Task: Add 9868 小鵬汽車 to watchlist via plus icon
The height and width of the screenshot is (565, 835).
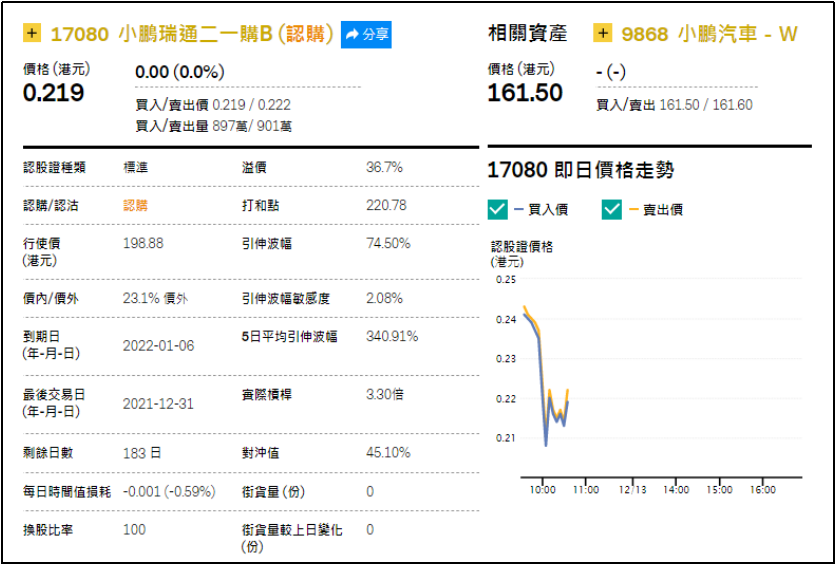Action: pyautogui.click(x=602, y=34)
